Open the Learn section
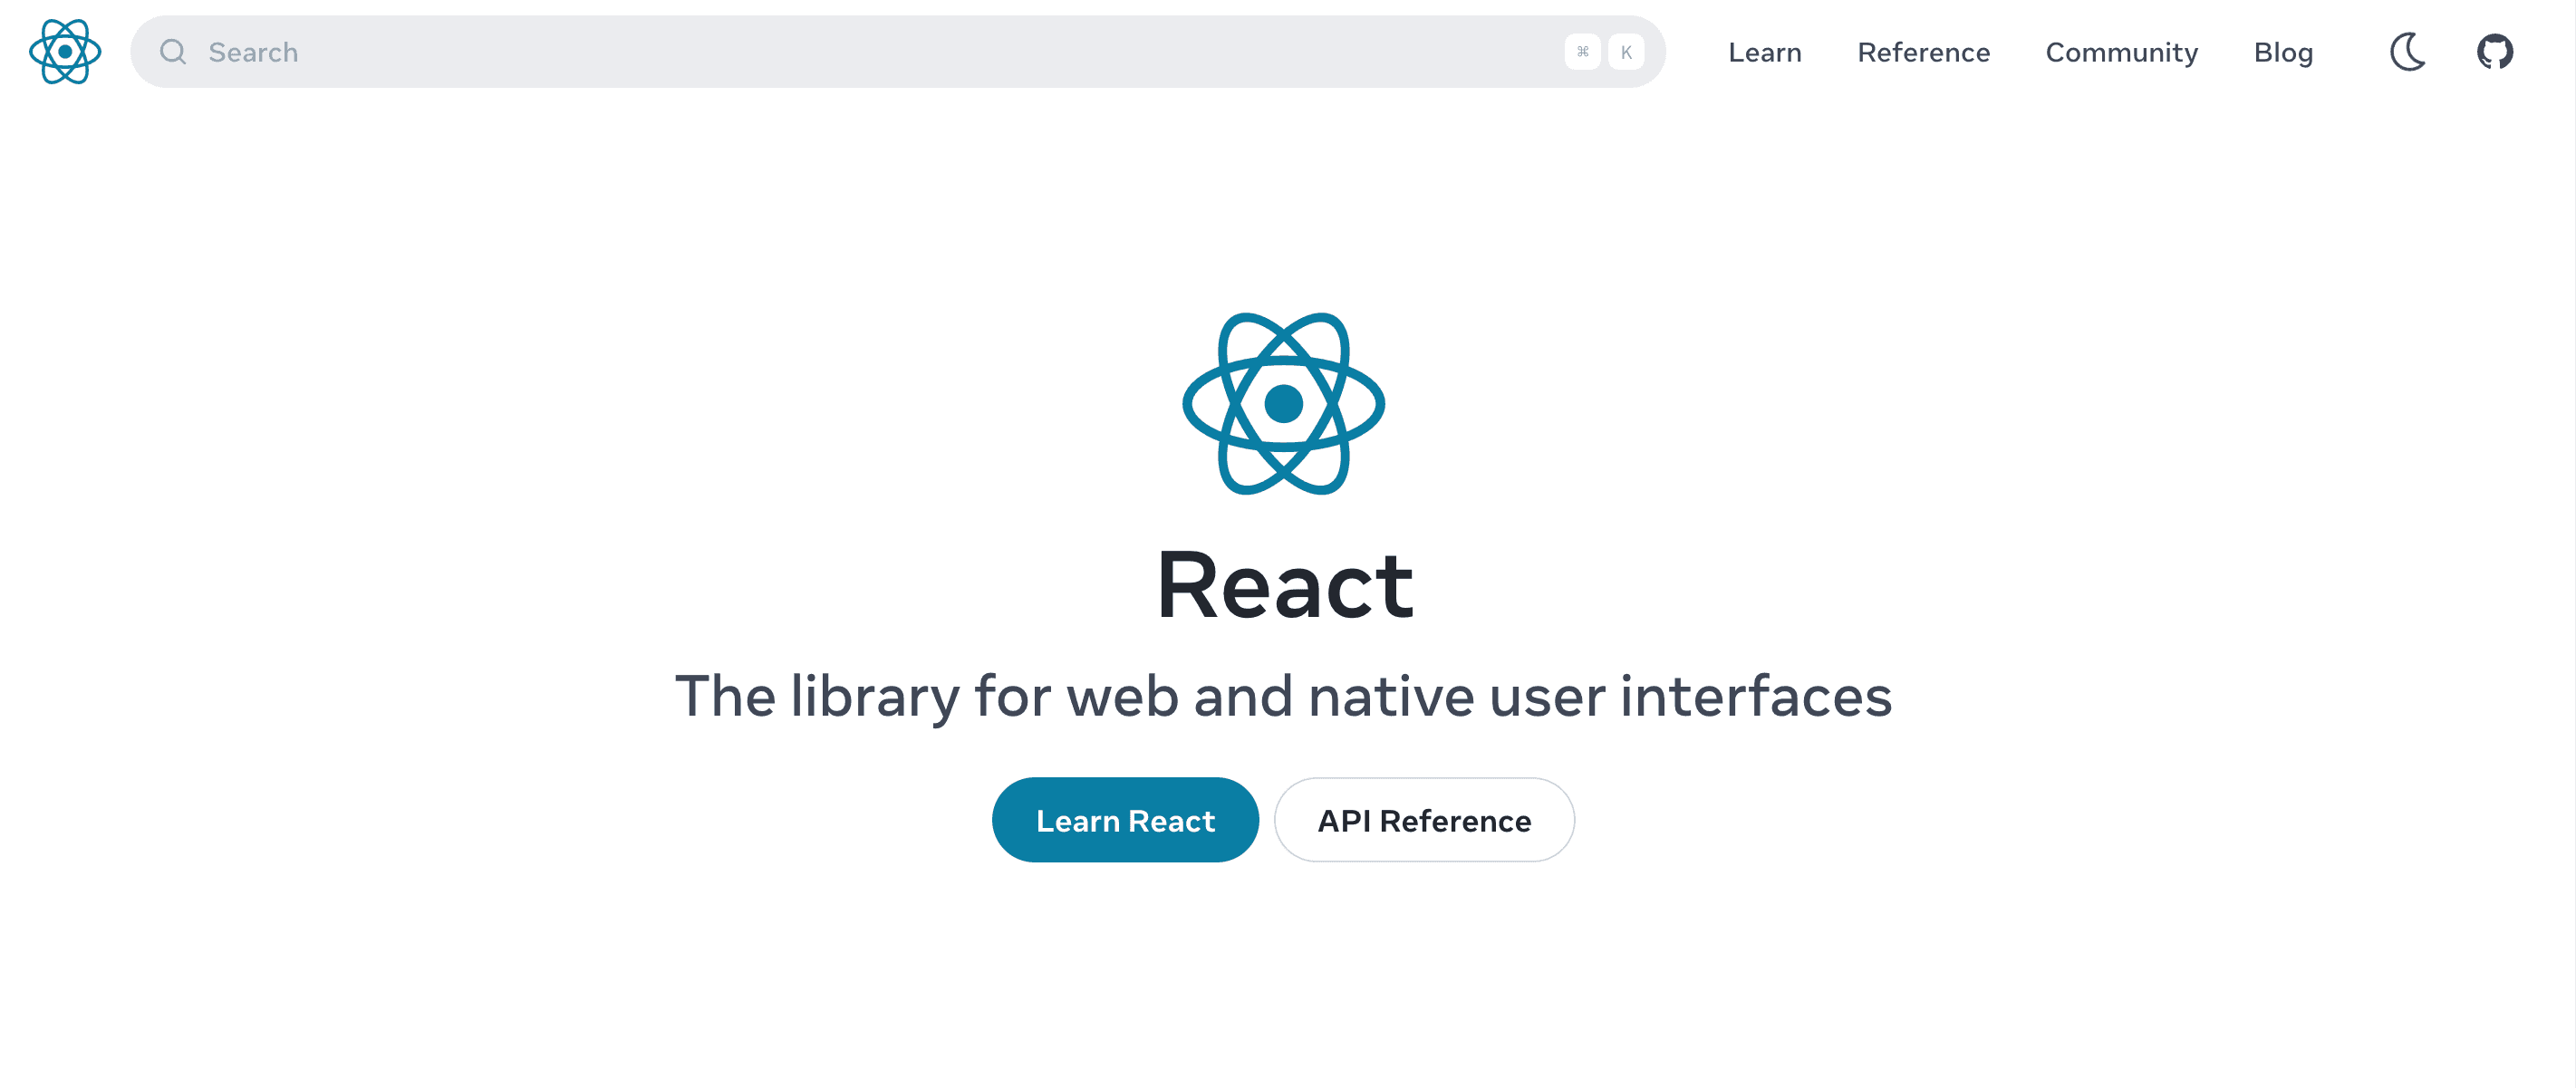Viewport: 2576px width, 1088px height. (x=1765, y=52)
